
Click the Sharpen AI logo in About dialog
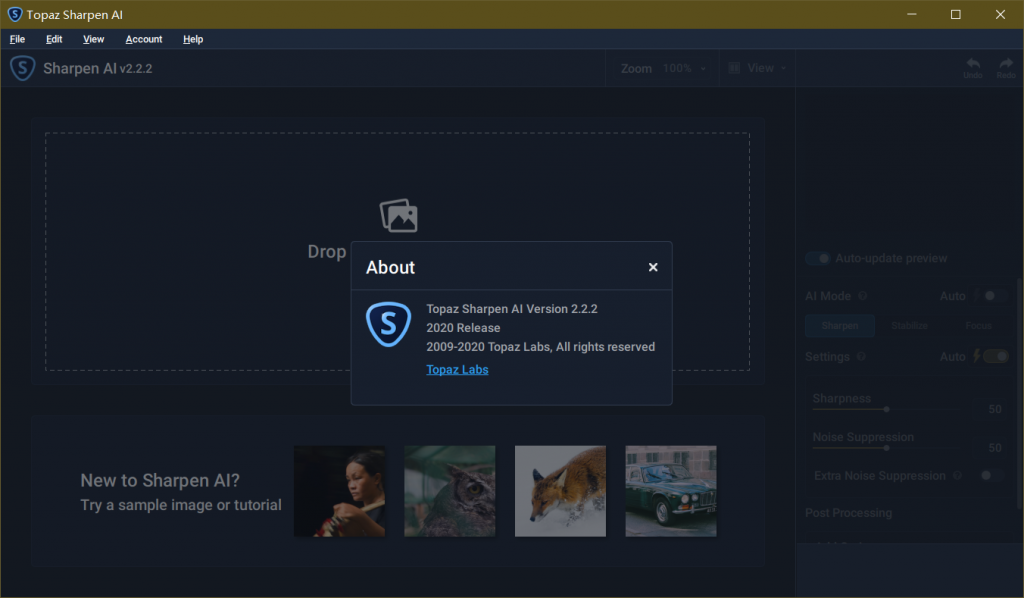(x=388, y=325)
